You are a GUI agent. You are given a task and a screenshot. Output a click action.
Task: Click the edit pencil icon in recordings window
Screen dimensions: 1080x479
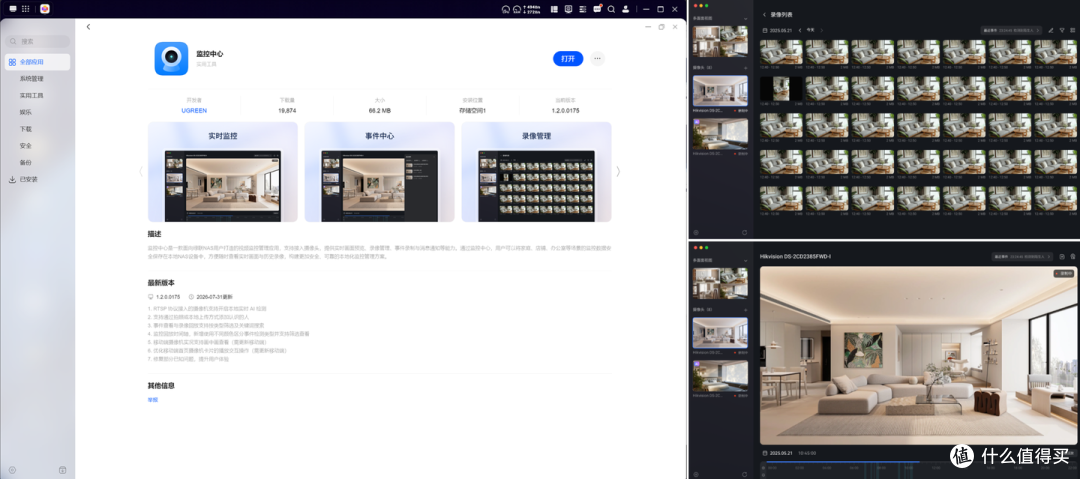(x=1051, y=30)
